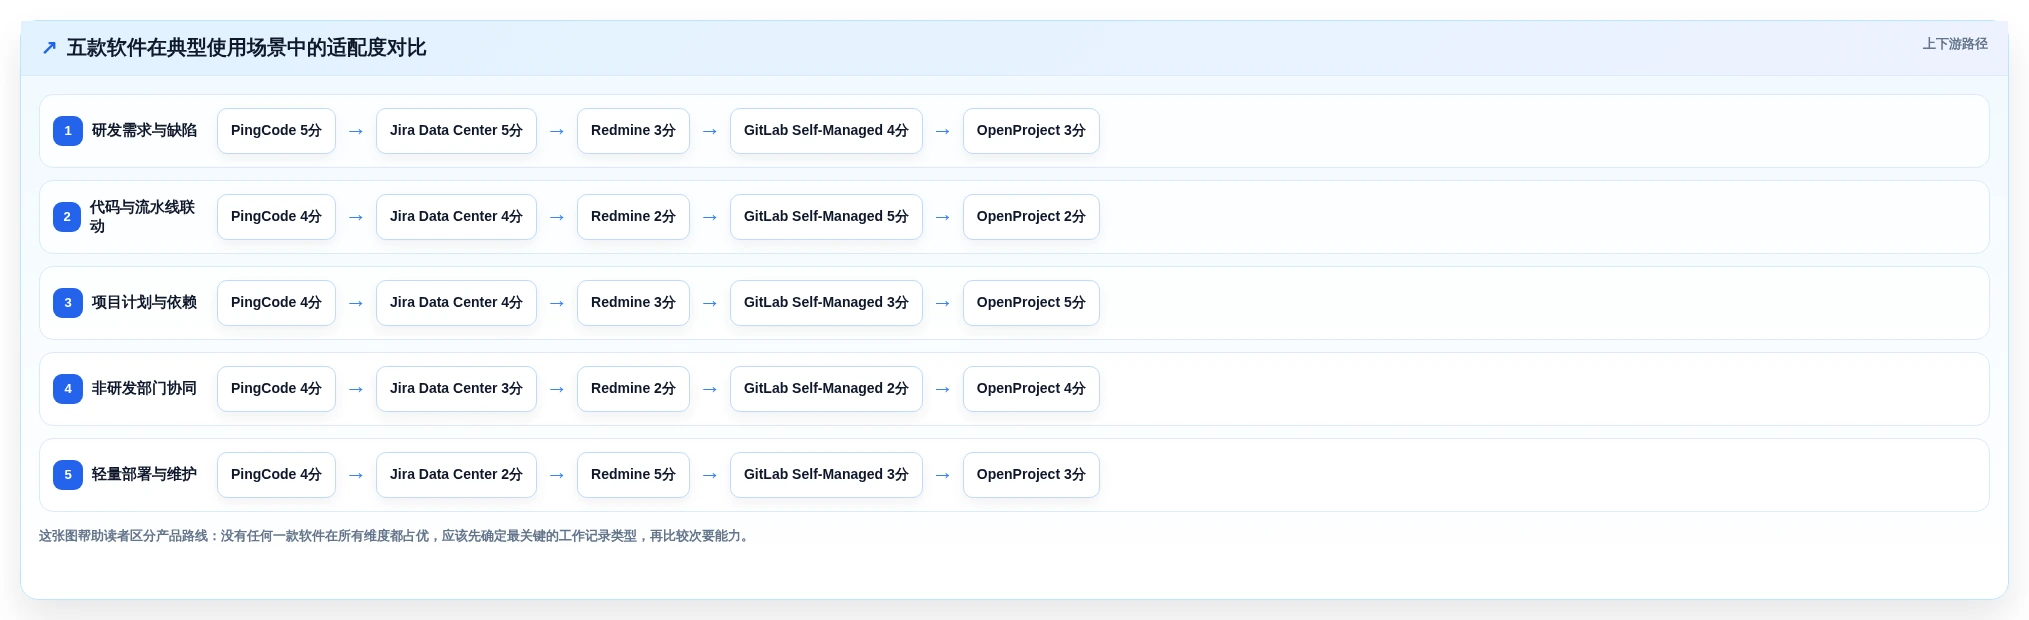Click the number 4 badge for 非研发部门协同
Screen dimensions: 2029x620
point(68,389)
